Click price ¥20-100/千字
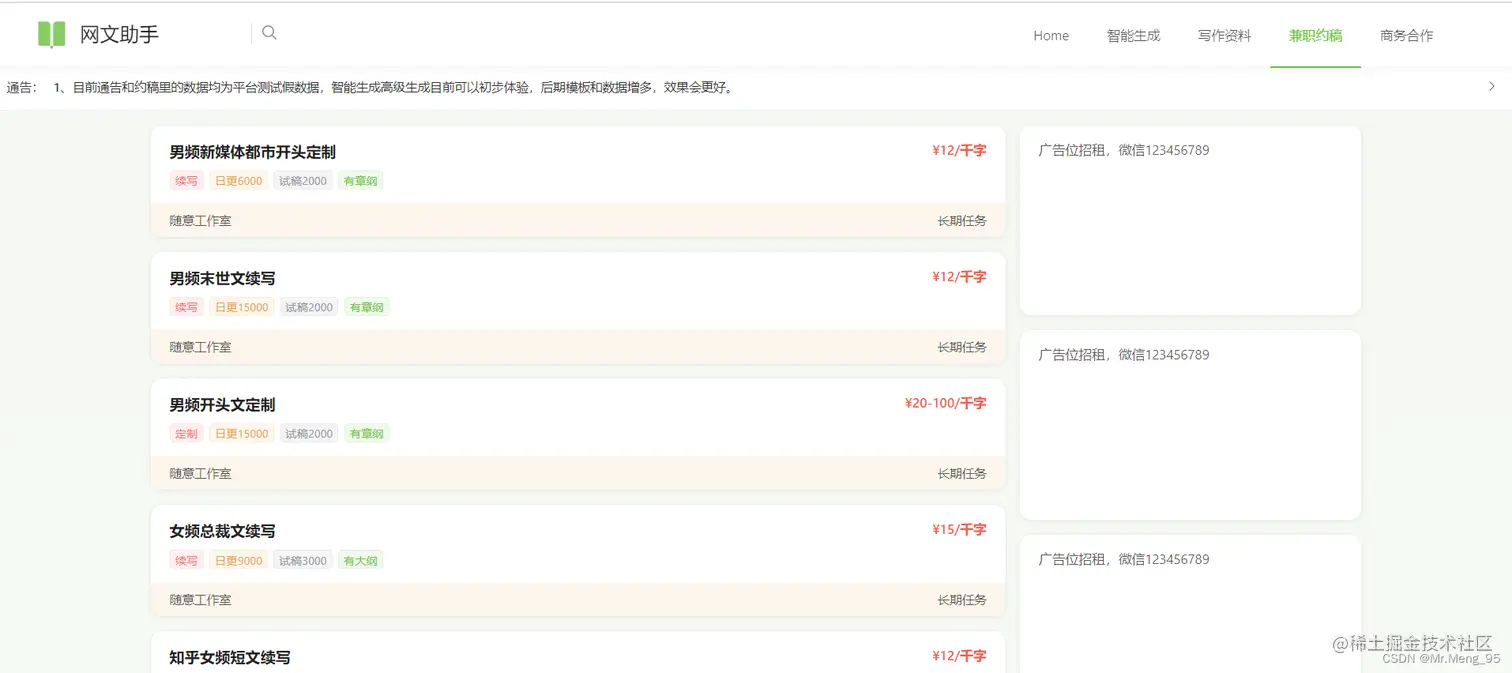 pyautogui.click(x=945, y=403)
